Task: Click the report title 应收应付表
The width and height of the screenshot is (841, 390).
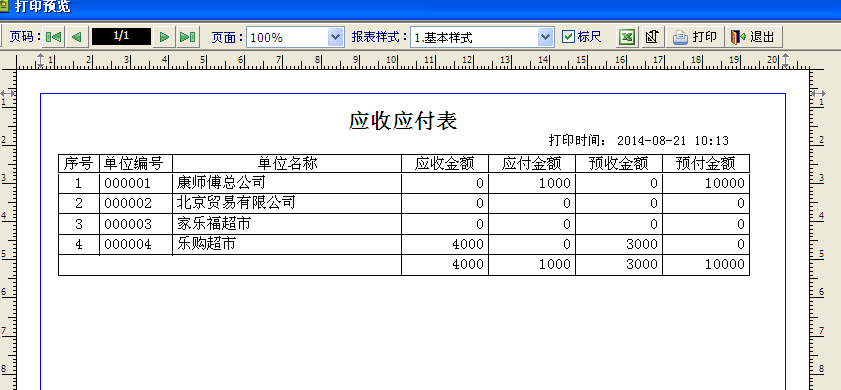Action: [x=403, y=121]
